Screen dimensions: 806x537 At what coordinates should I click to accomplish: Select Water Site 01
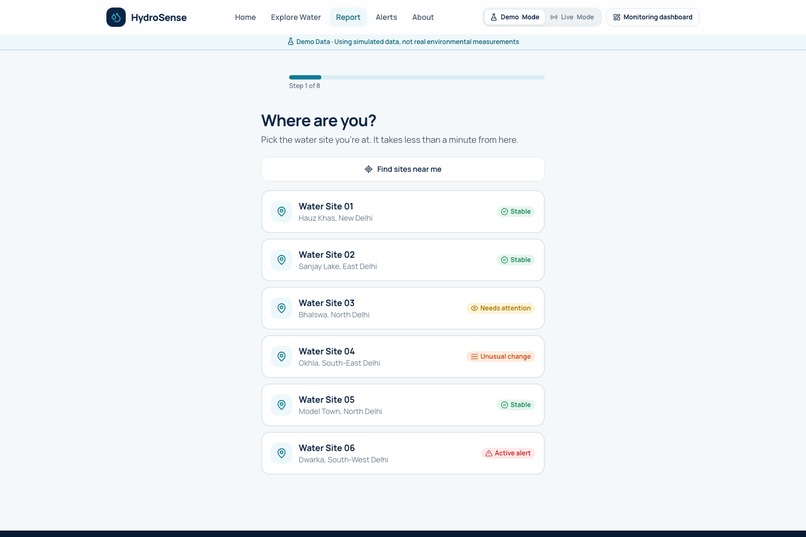pos(403,212)
